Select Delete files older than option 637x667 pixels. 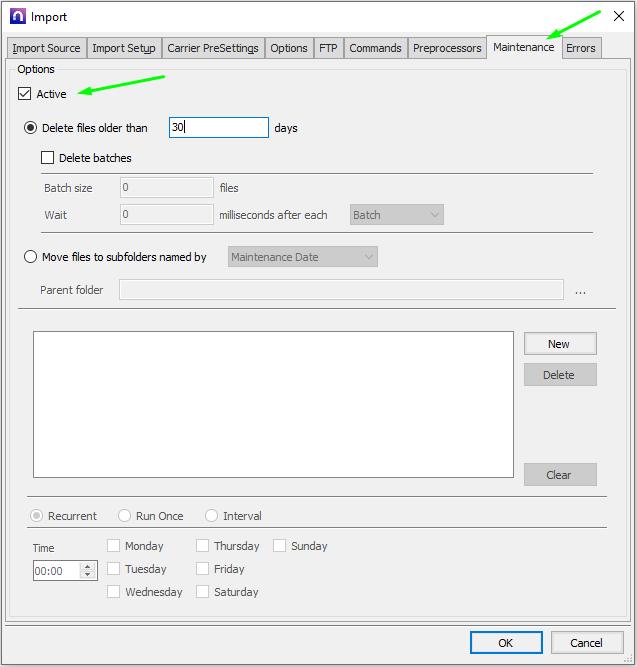(x=31, y=128)
